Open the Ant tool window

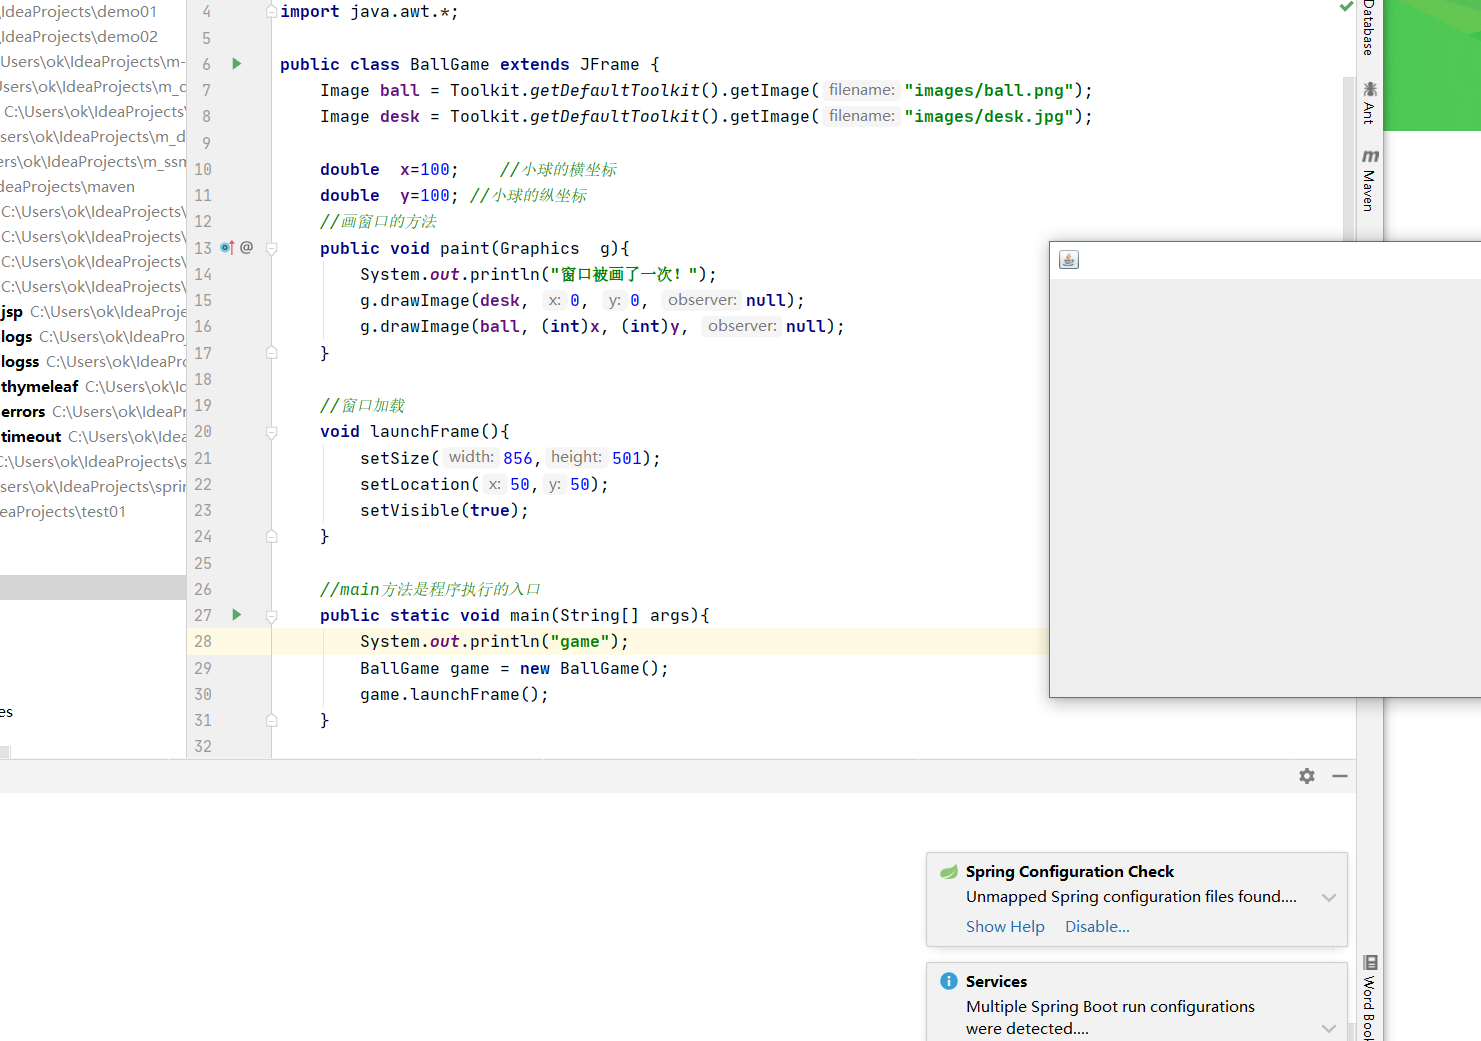(1369, 103)
